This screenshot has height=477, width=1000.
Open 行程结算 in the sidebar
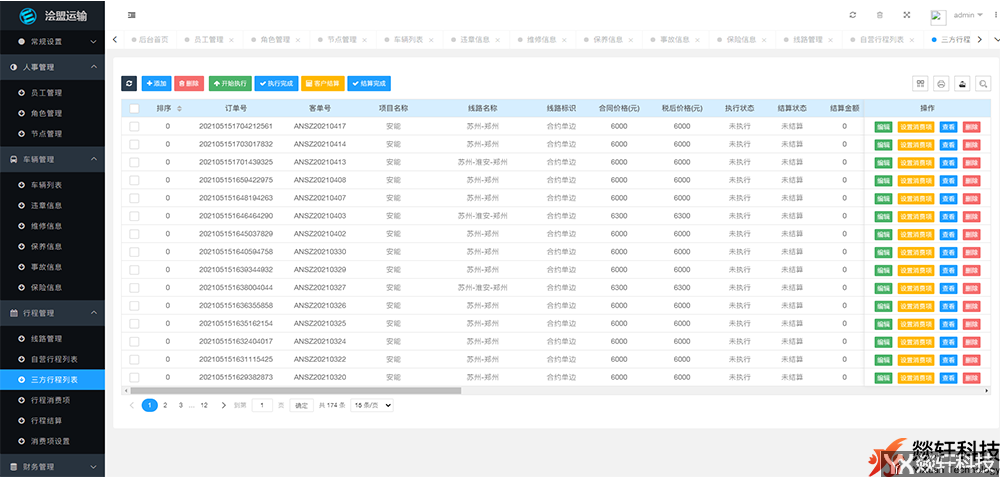47,421
